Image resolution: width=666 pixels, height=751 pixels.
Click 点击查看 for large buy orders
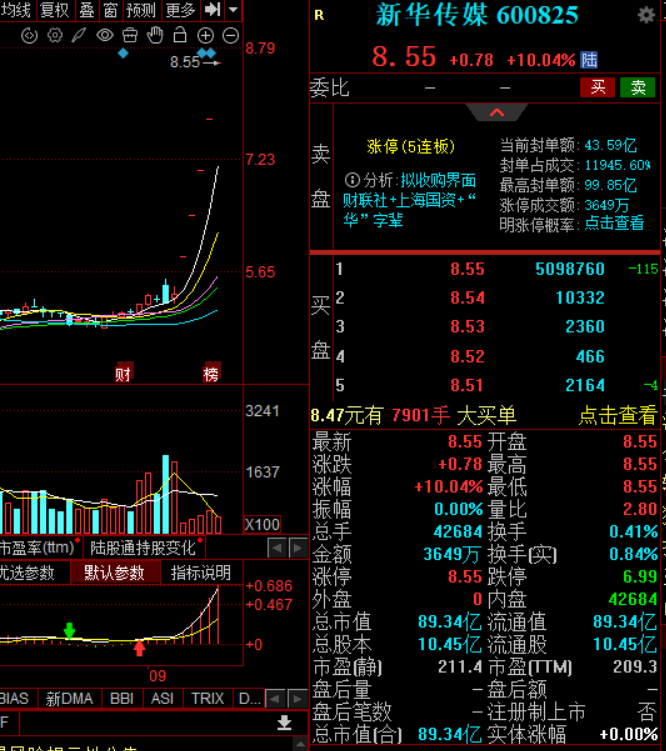coord(618,415)
